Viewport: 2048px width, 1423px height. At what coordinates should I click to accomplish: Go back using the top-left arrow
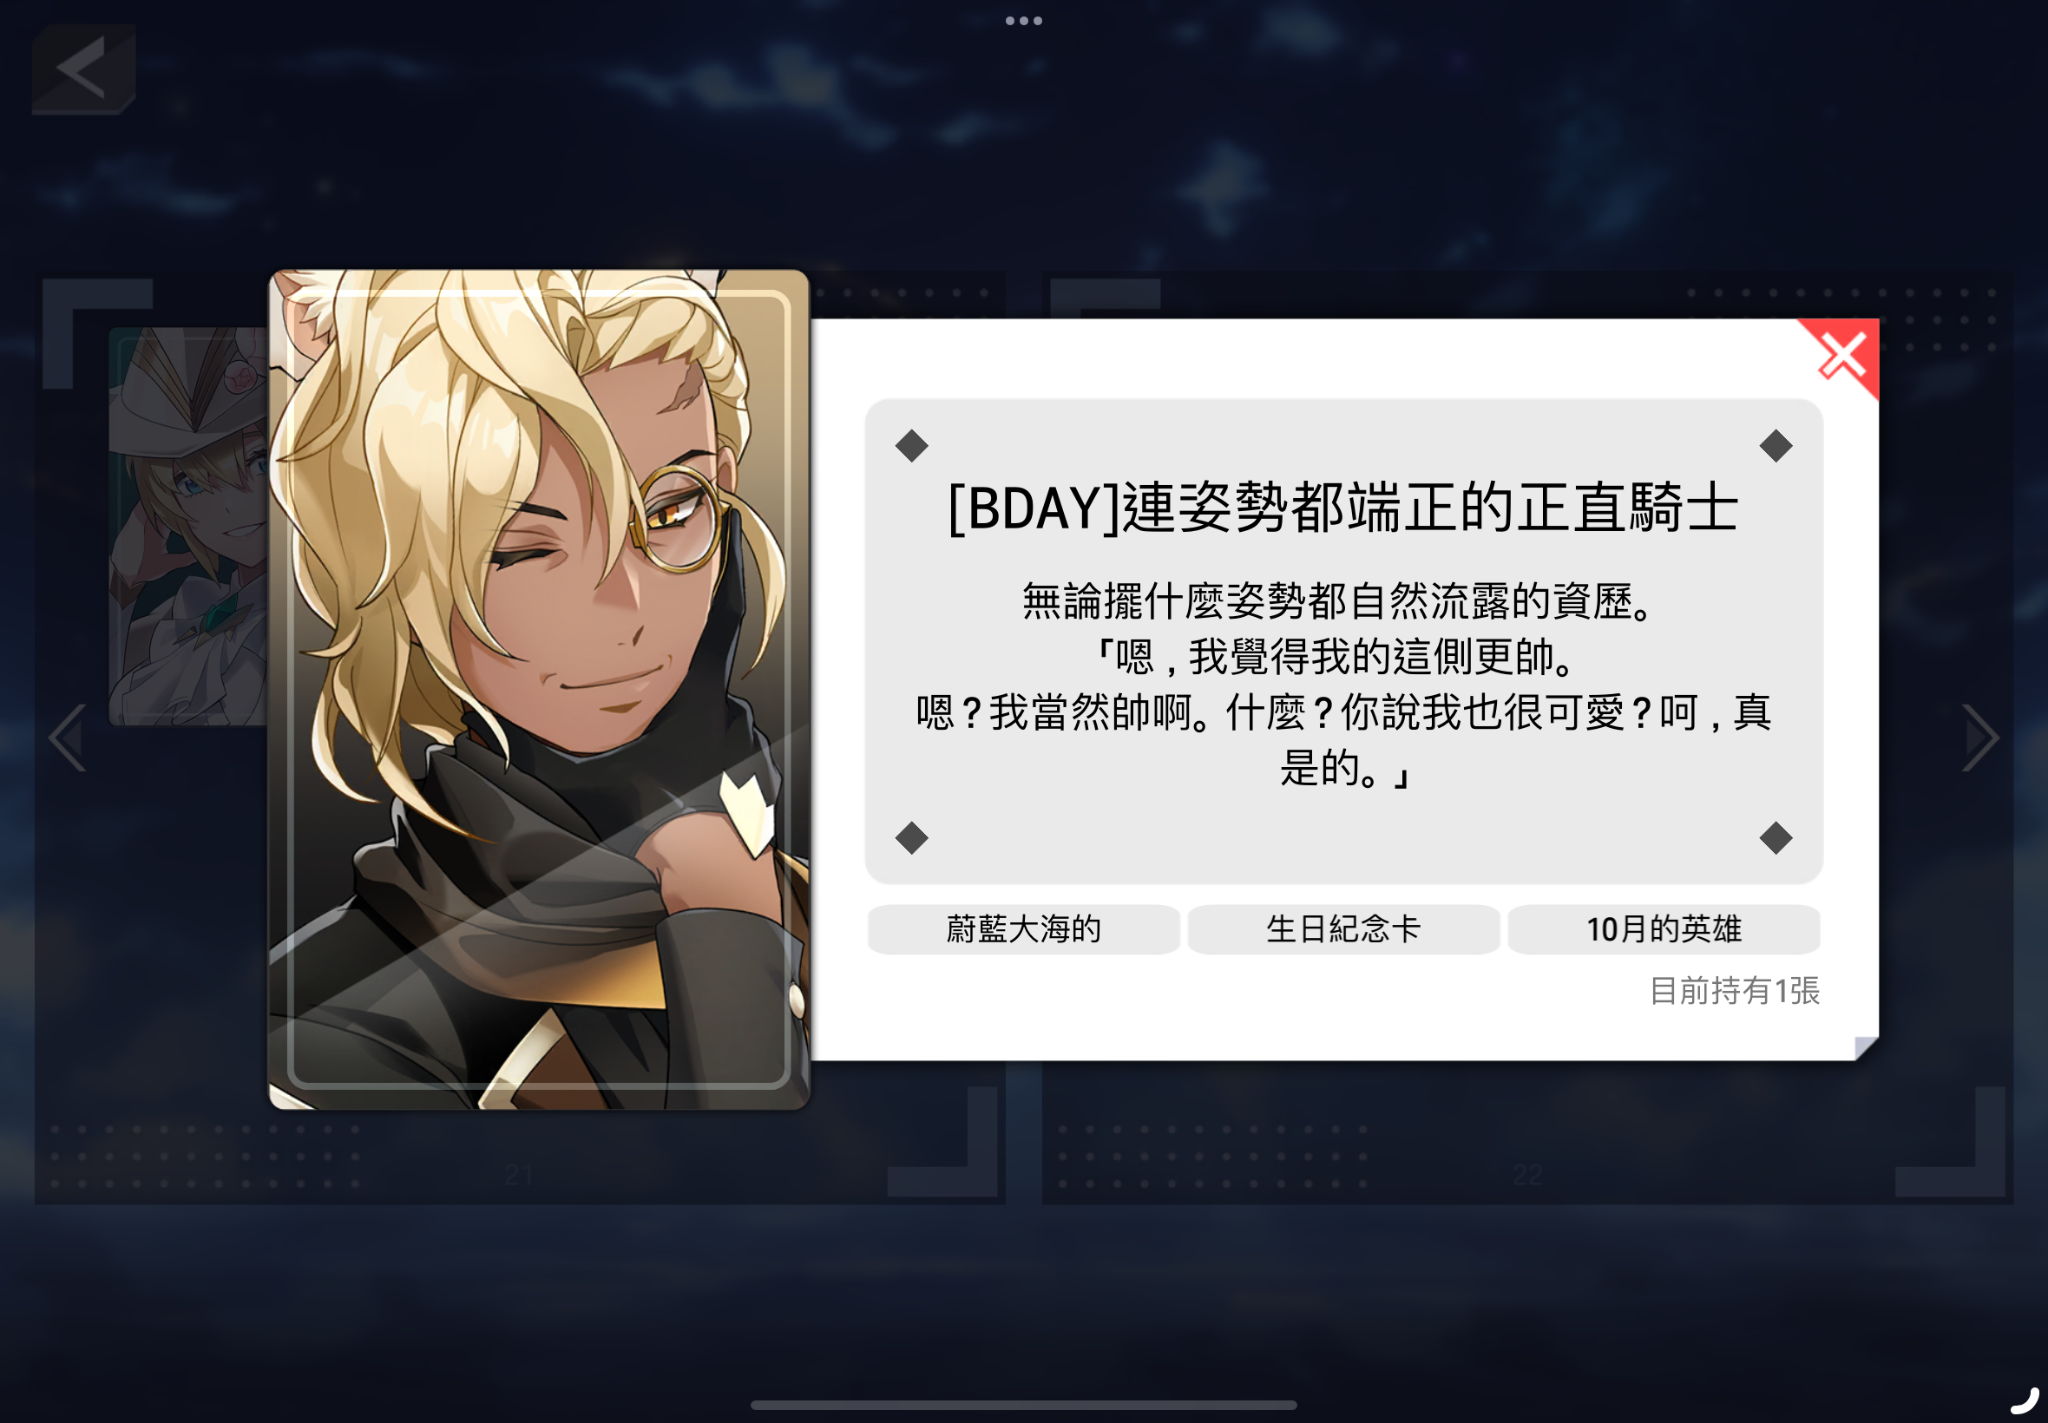83,69
